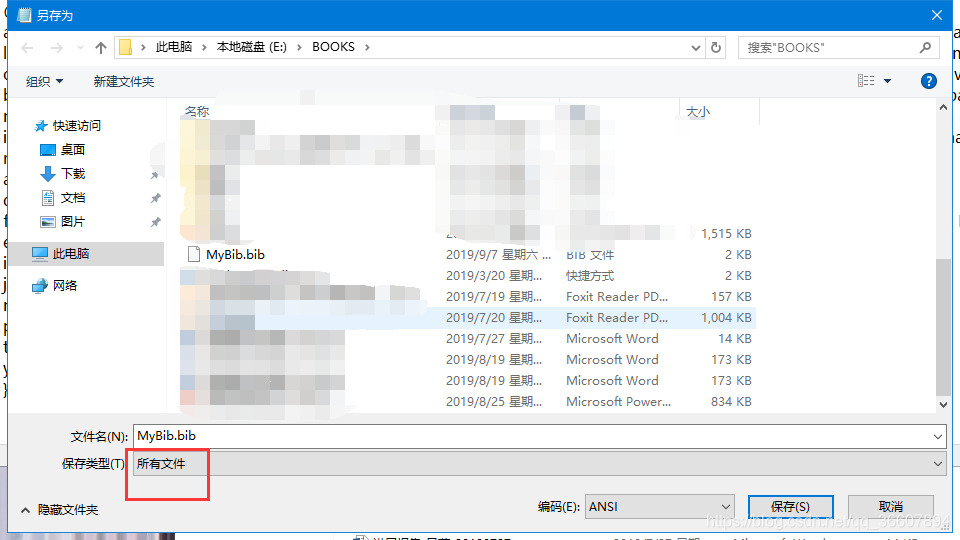Open the help question mark icon
The height and width of the screenshot is (540, 960).
(928, 81)
